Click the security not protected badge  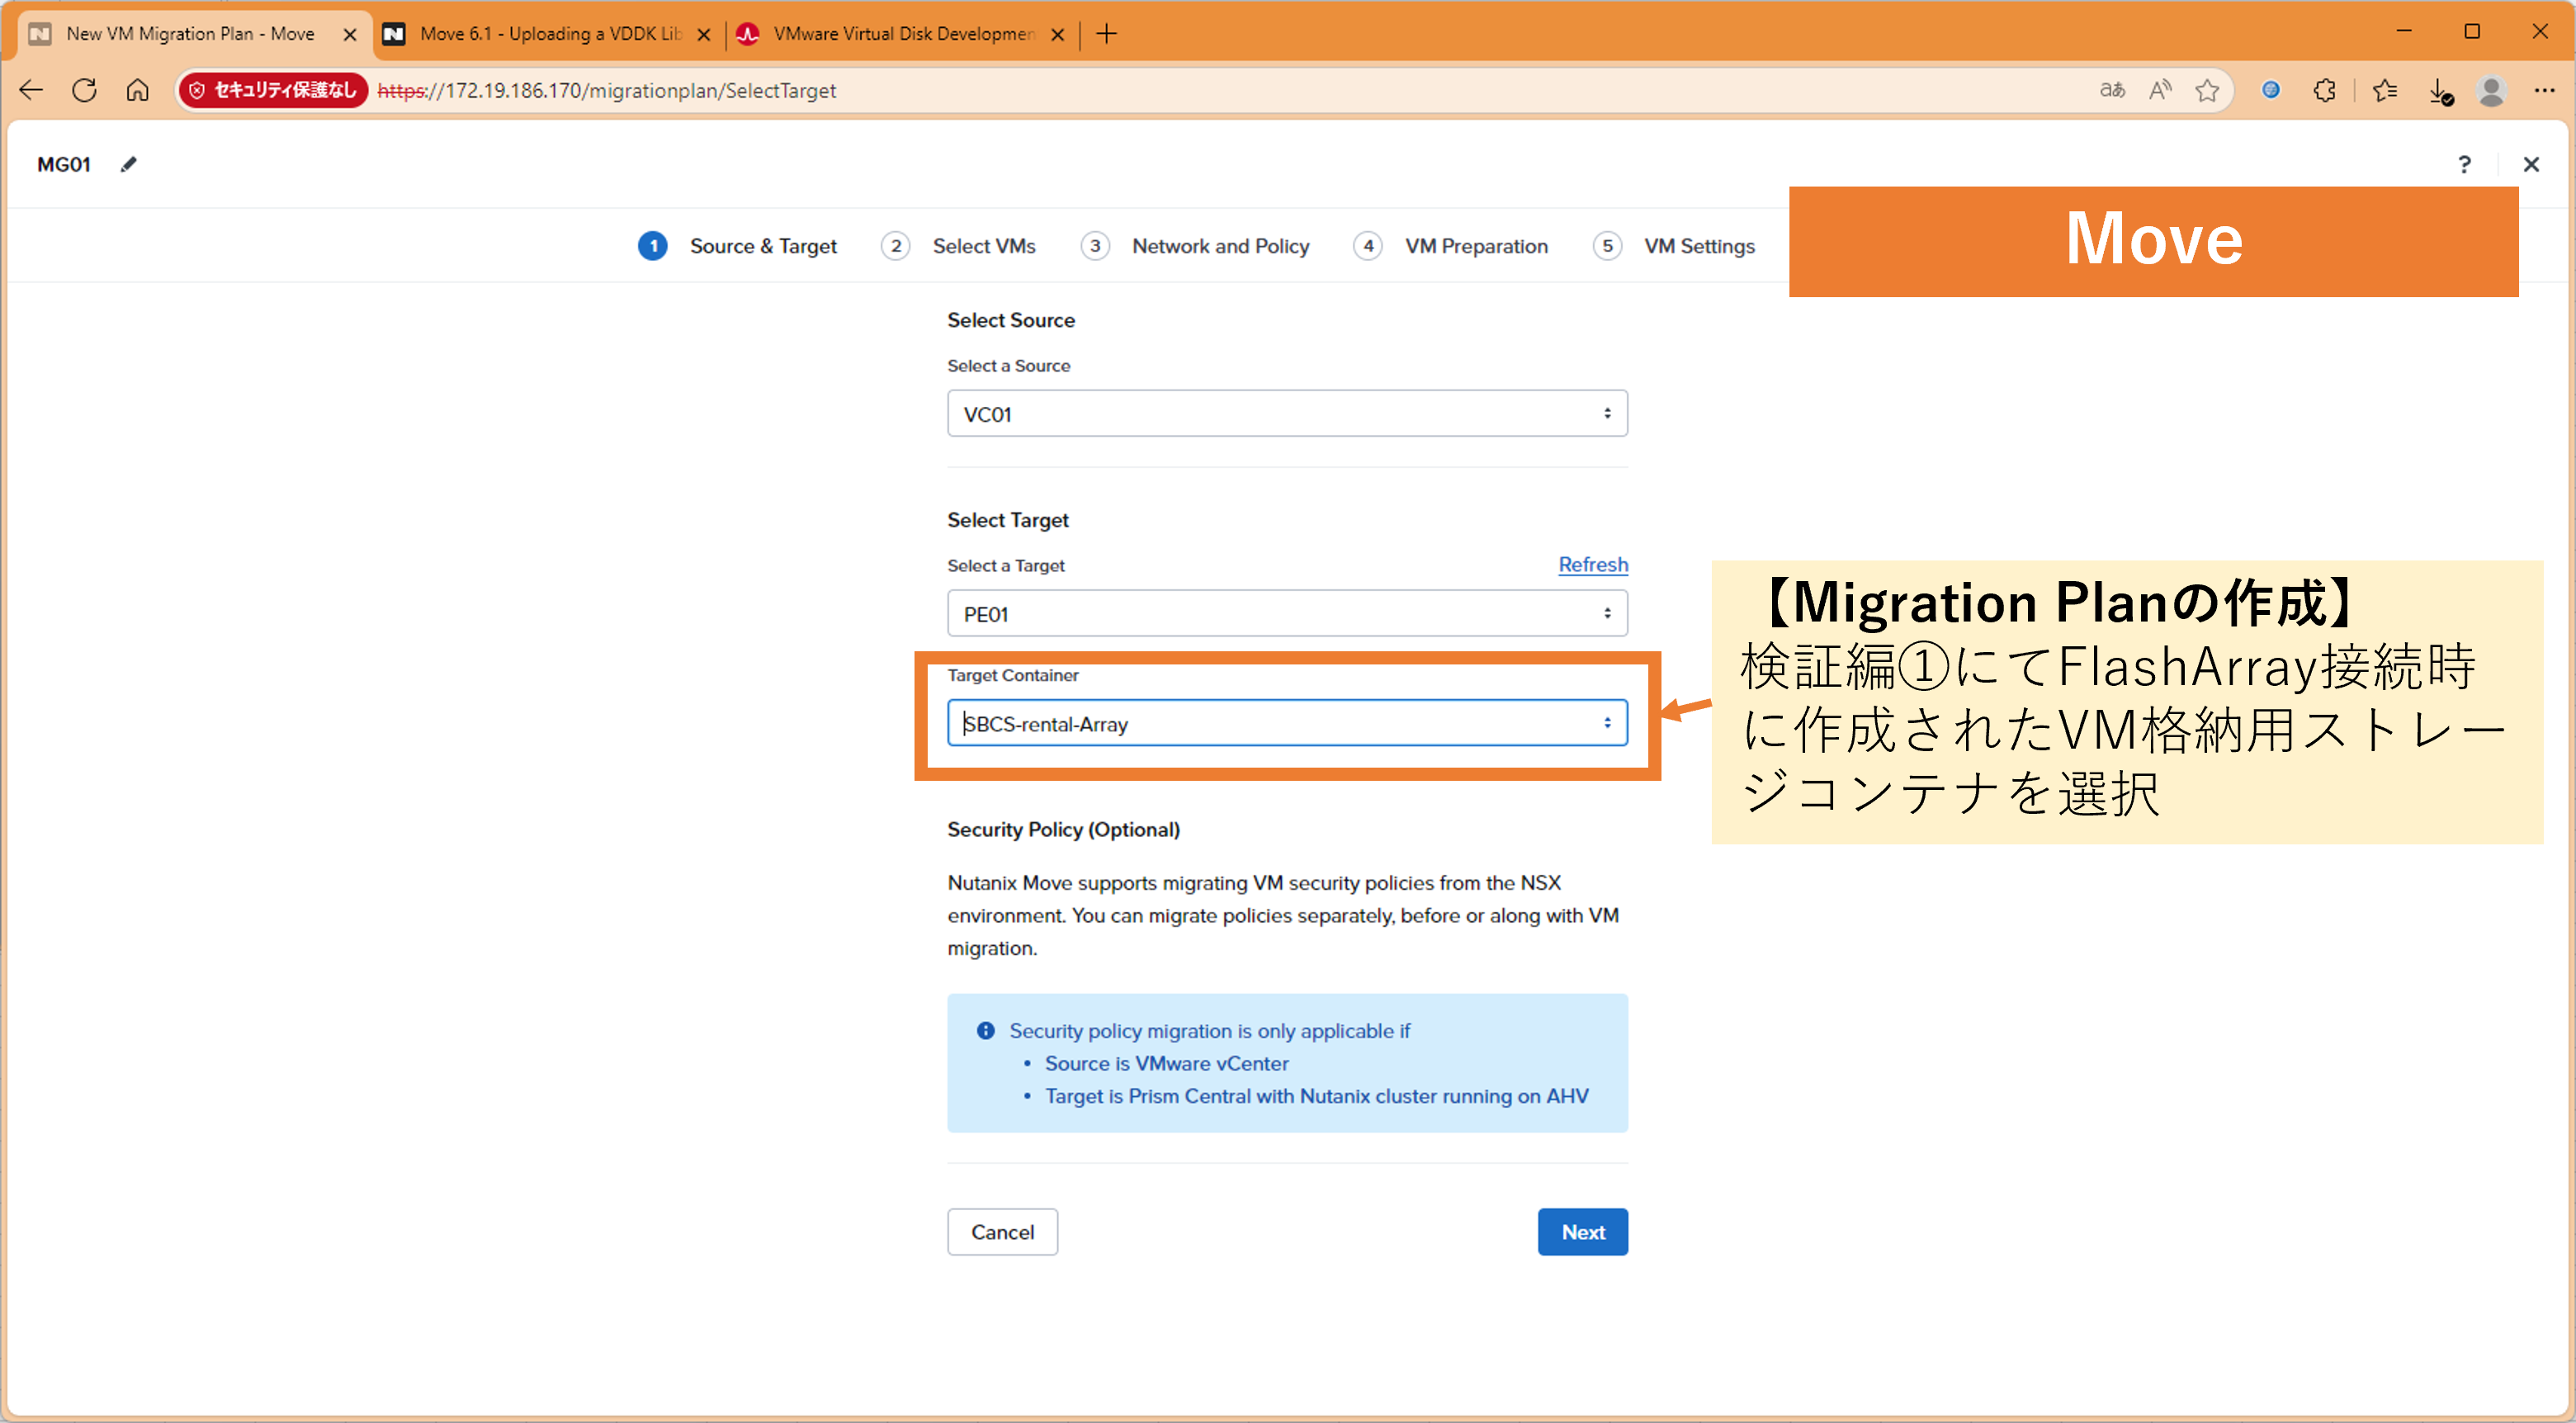tap(273, 90)
